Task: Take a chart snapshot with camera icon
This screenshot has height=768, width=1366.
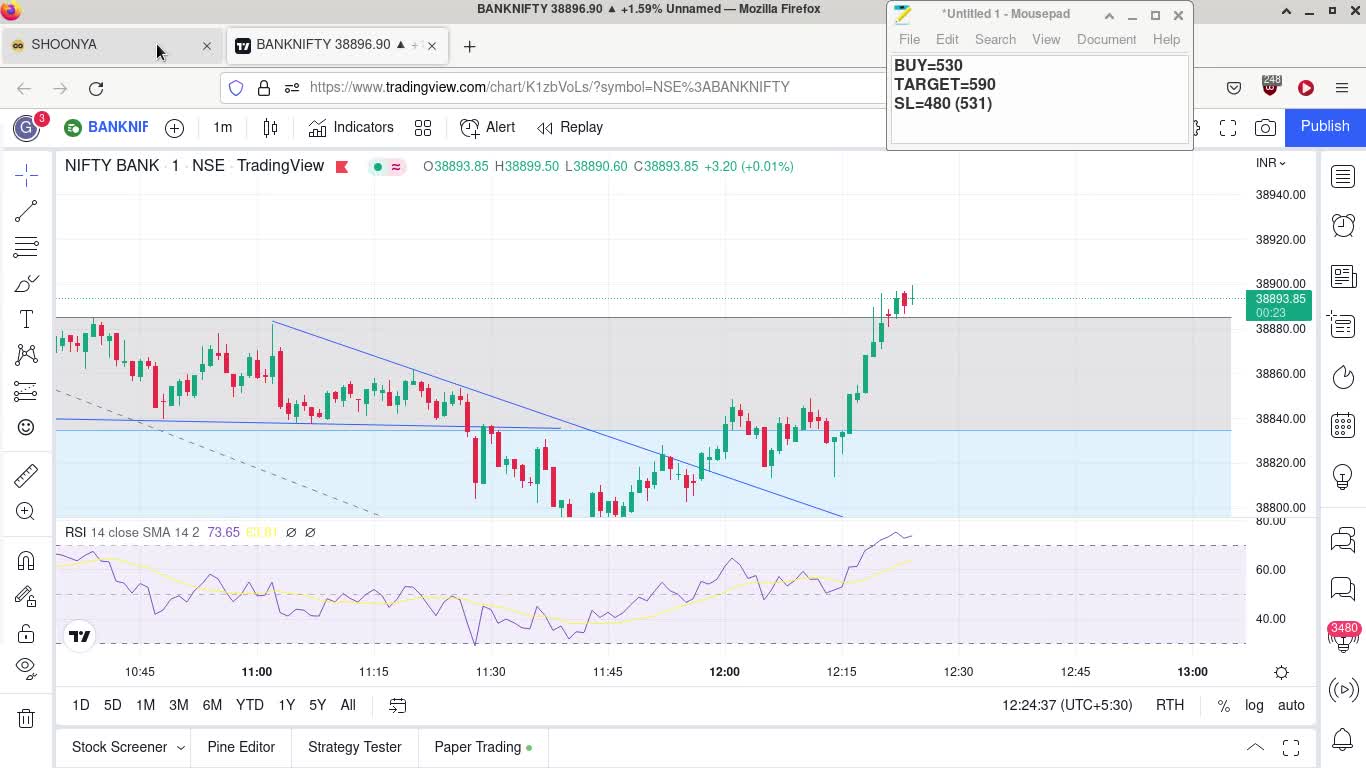Action: click(1265, 128)
